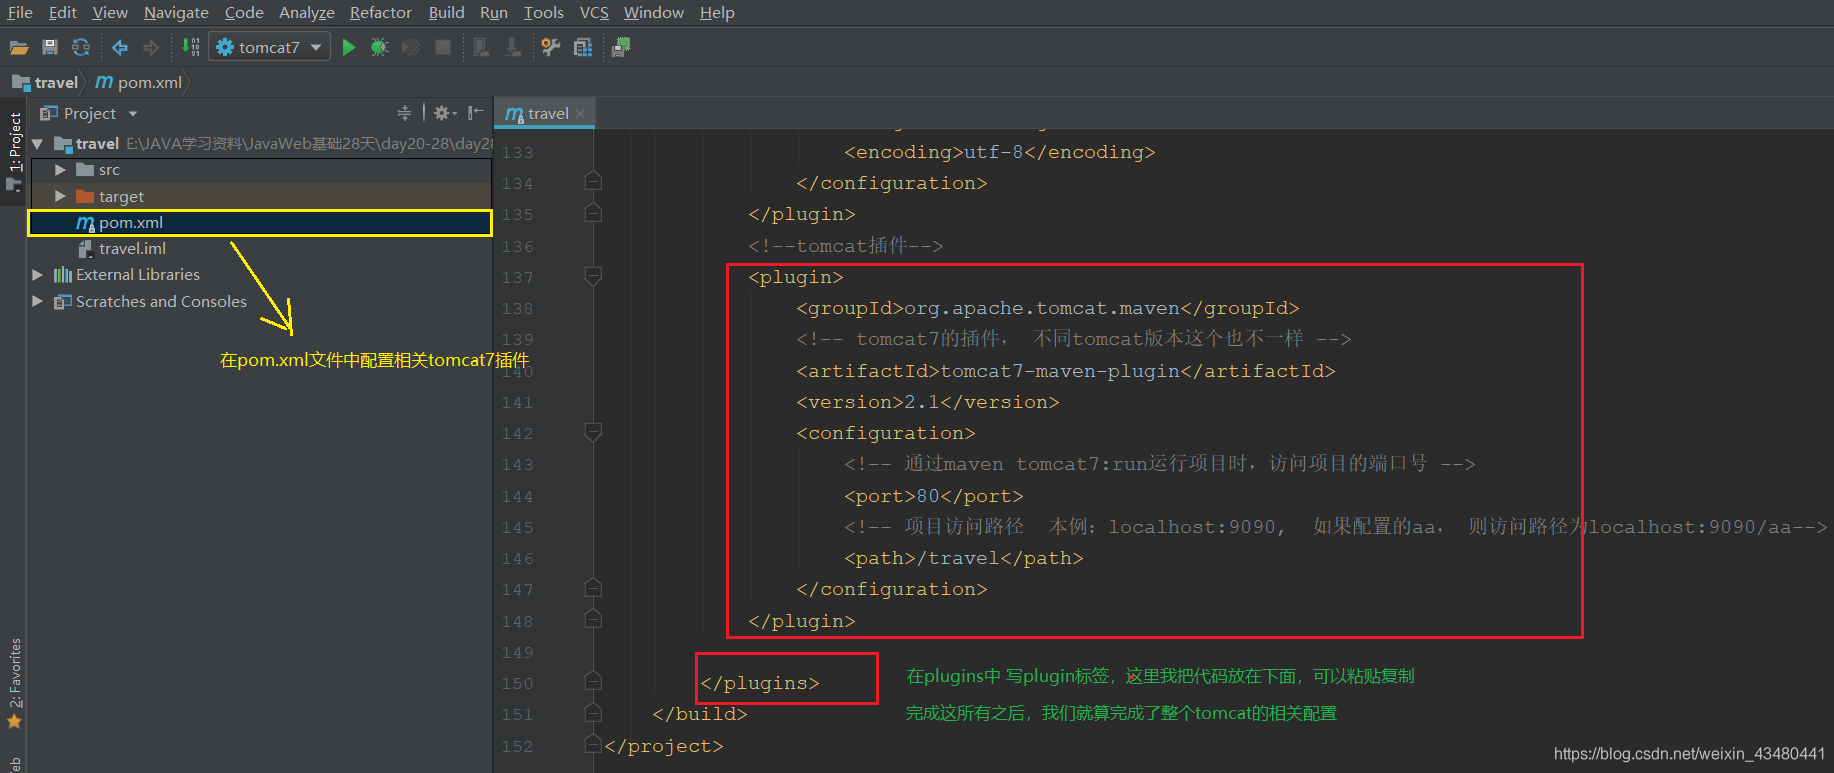This screenshot has height=773, width=1834.
Task: Click the Save All toolbar icon
Action: click(x=50, y=47)
